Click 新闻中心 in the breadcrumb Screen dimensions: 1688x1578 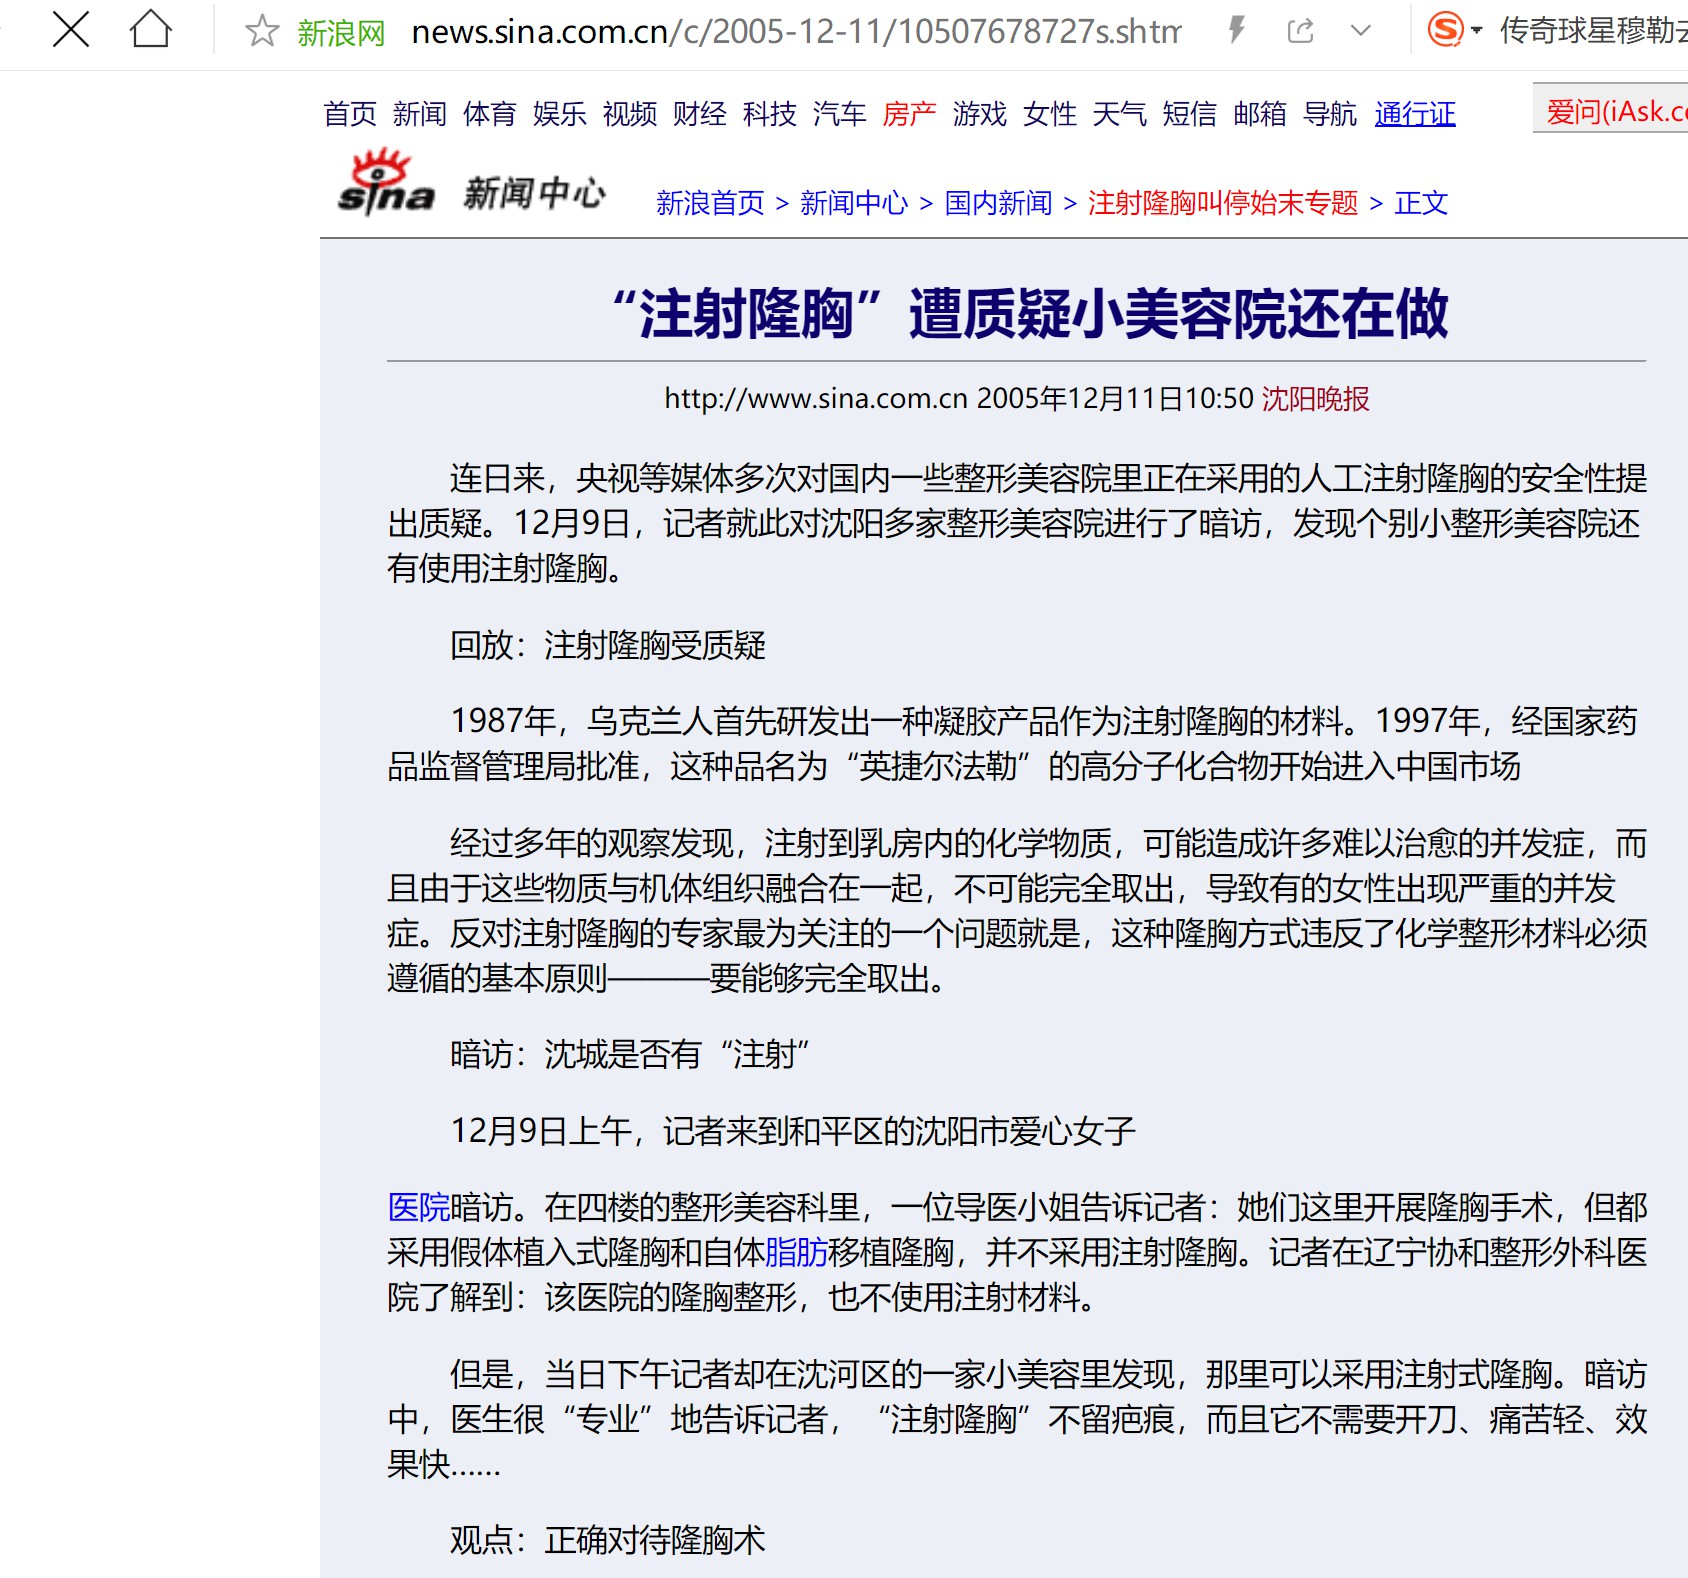pos(854,203)
